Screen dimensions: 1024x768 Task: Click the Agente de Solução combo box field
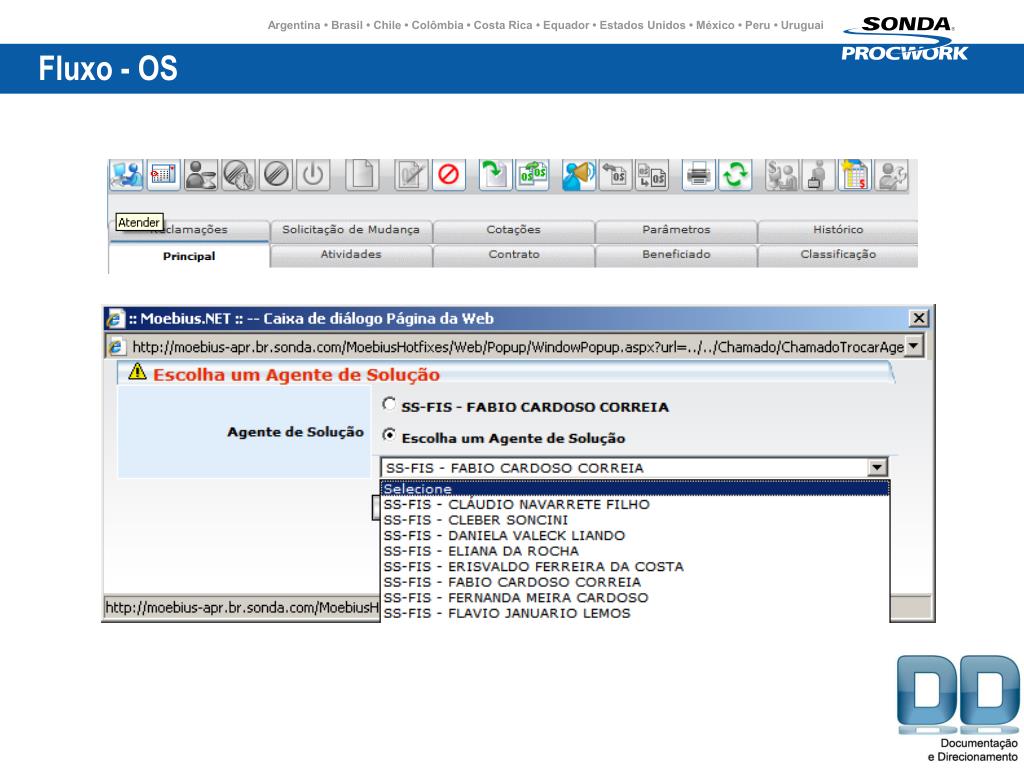[x=634, y=468]
